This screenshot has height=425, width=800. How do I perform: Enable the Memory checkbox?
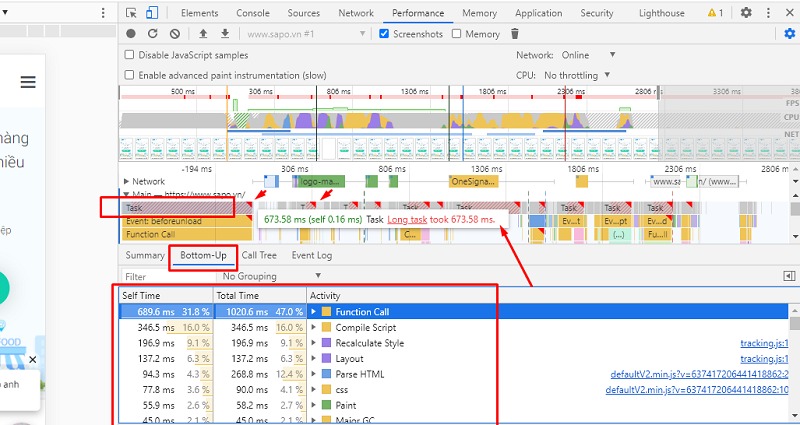[x=457, y=34]
